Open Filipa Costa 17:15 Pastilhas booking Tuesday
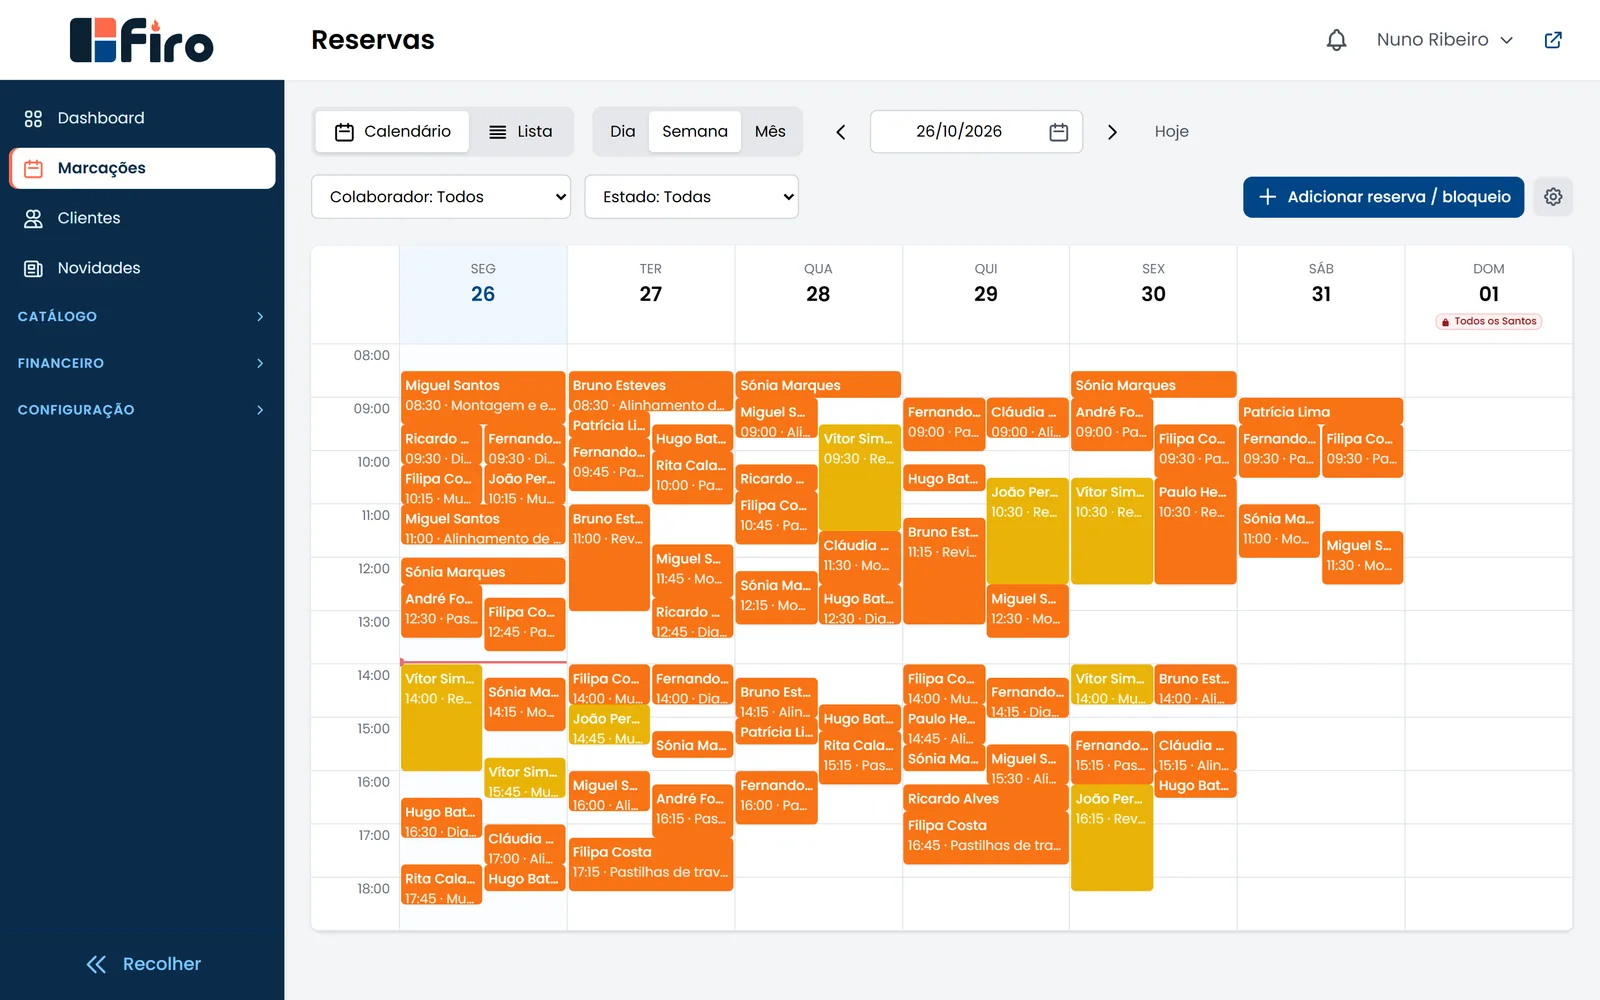1600x1000 pixels. [x=651, y=864]
